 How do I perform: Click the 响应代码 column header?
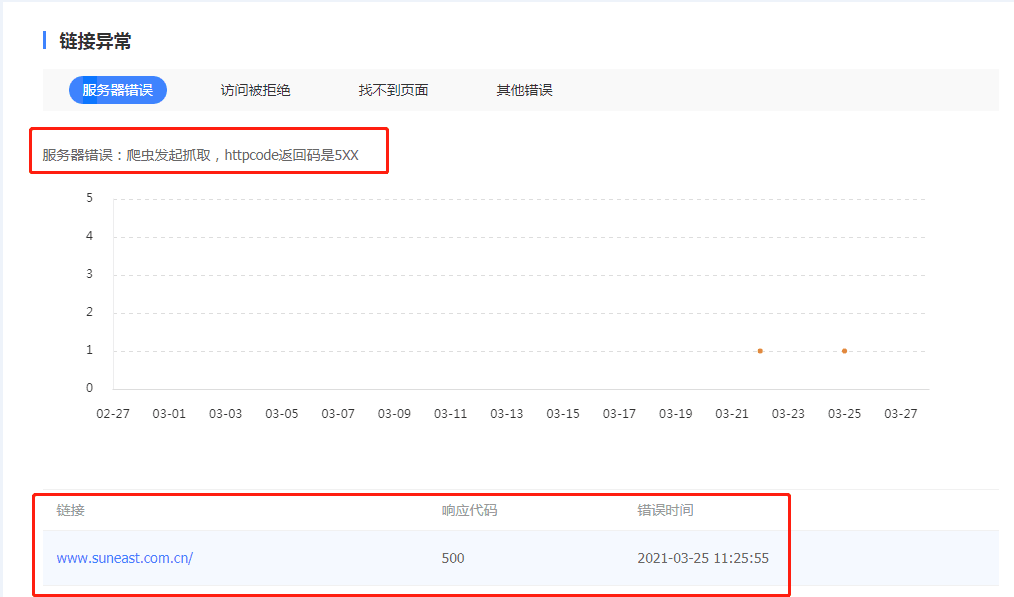(x=470, y=510)
